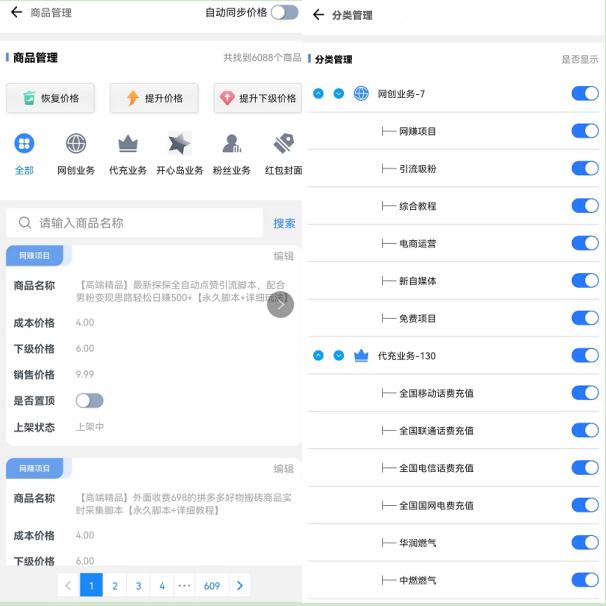Viewport: 606px width, 606px height.
Task: Toggle the 自动同步价格 switch
Action: pos(284,13)
